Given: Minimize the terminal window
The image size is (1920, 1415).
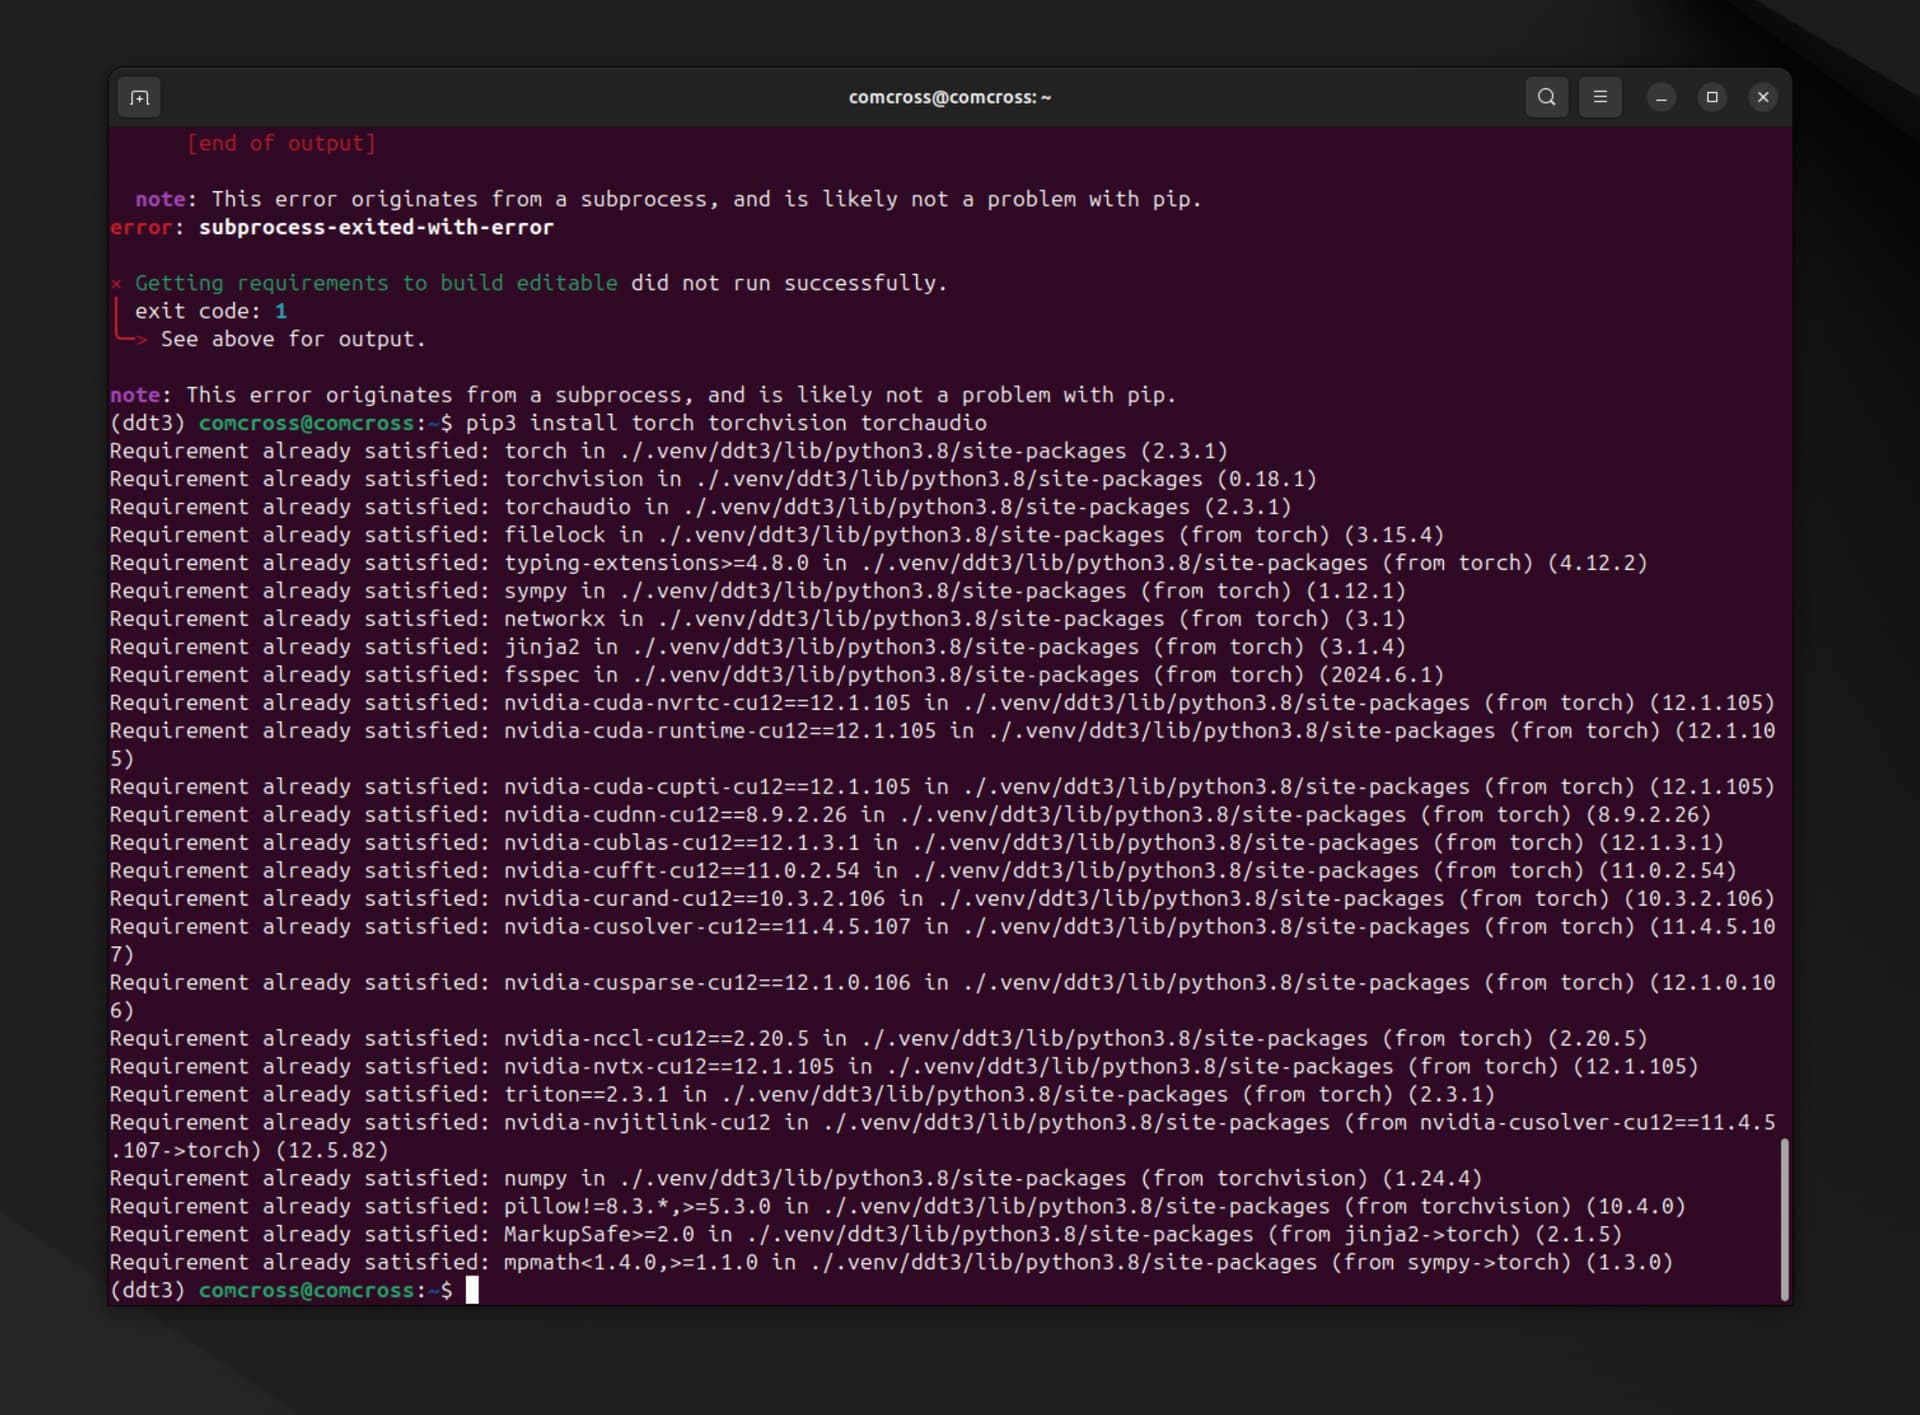Looking at the screenshot, I should 1661,97.
